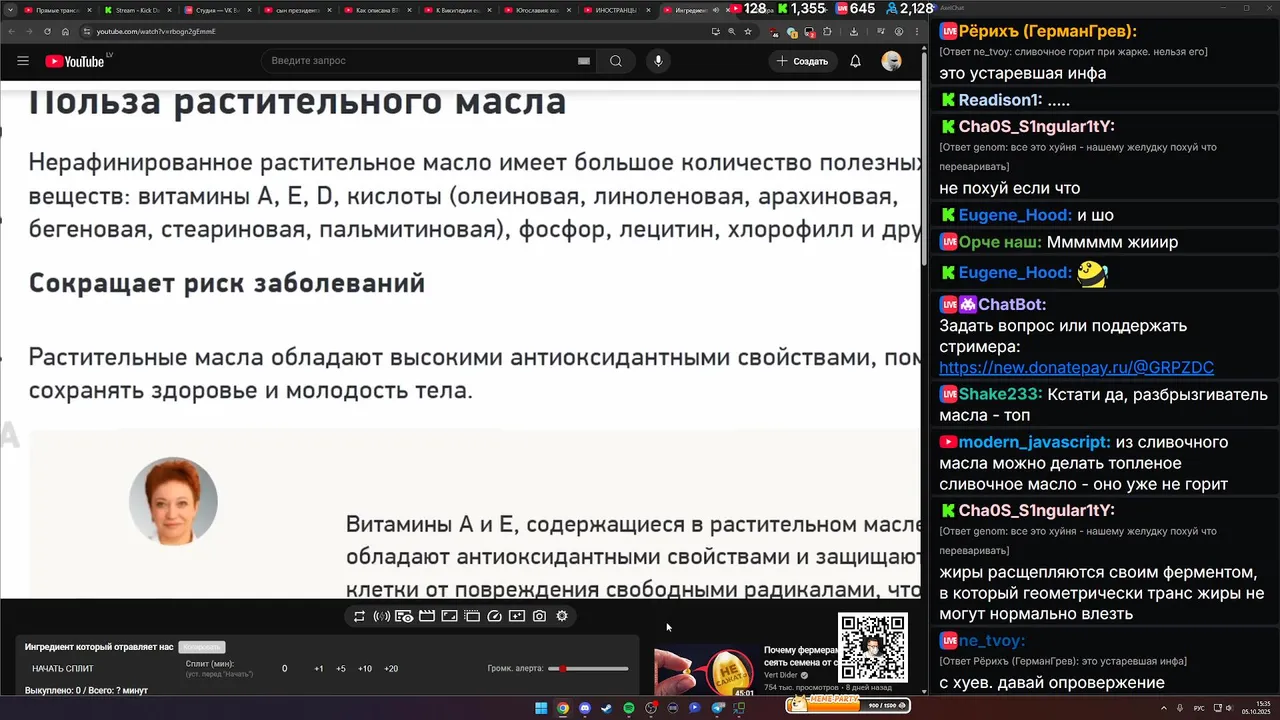Click the fullscreen-frame icon in player toolbar

click(449, 616)
